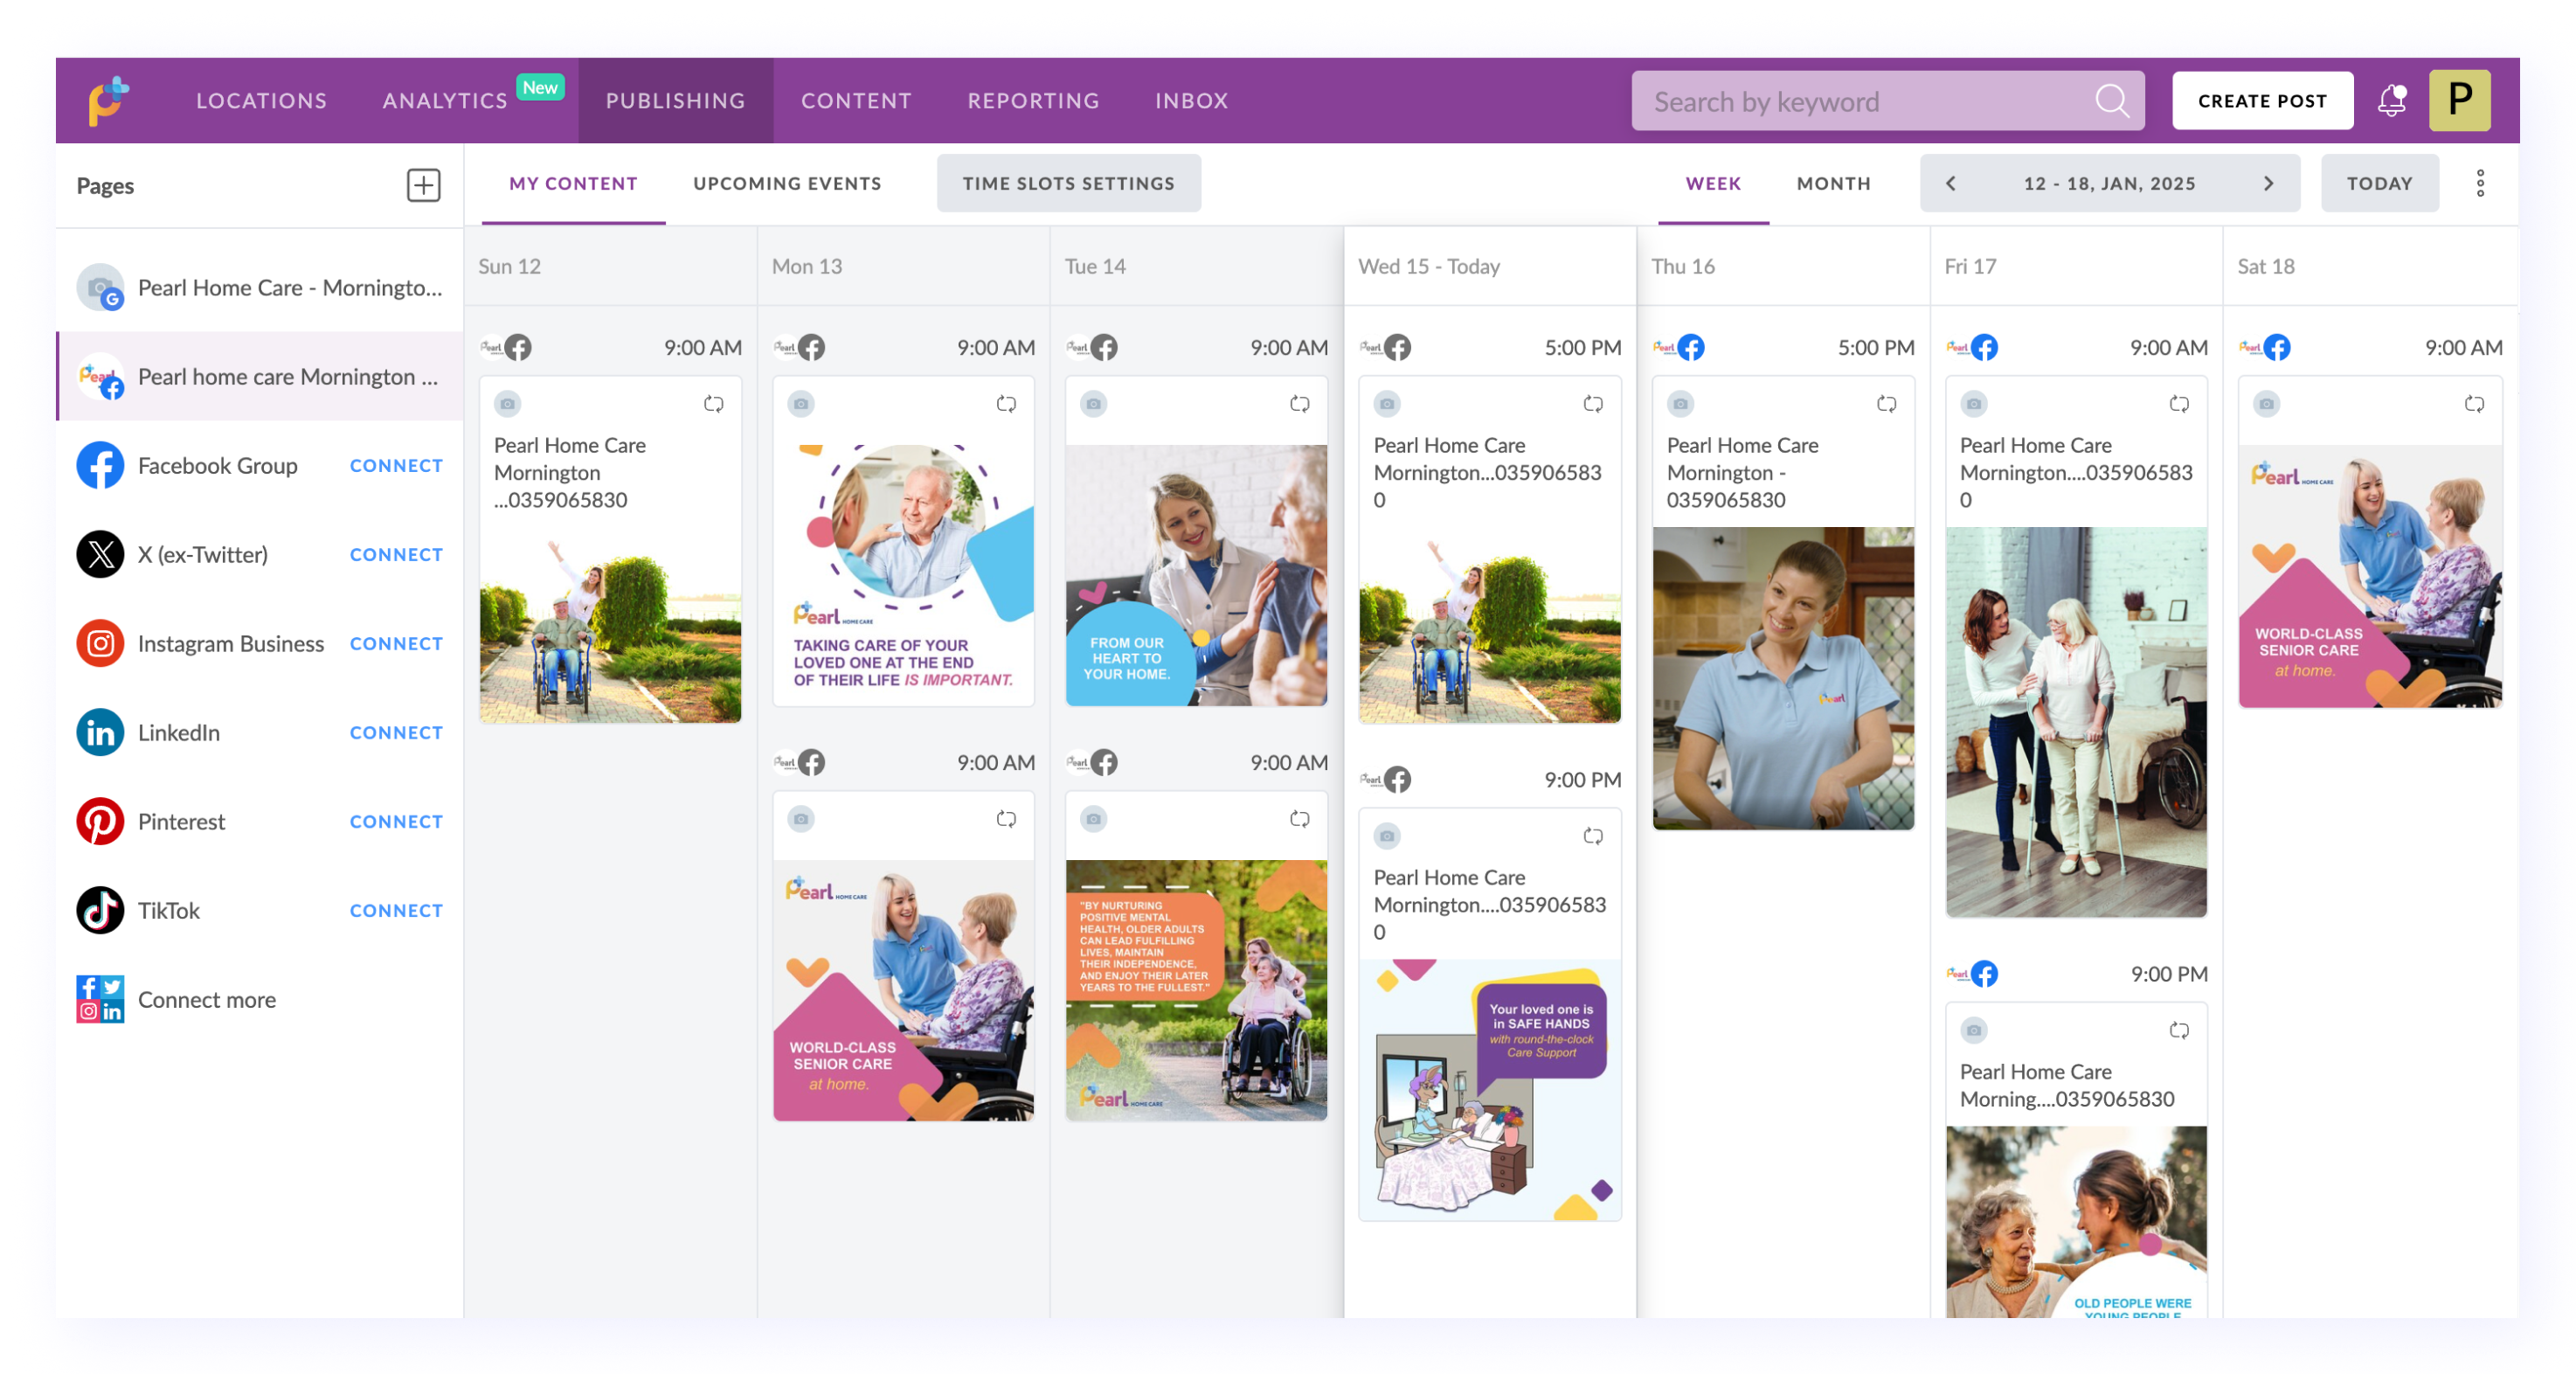Open Safe Hands cartoon post image

pos(1489,1090)
